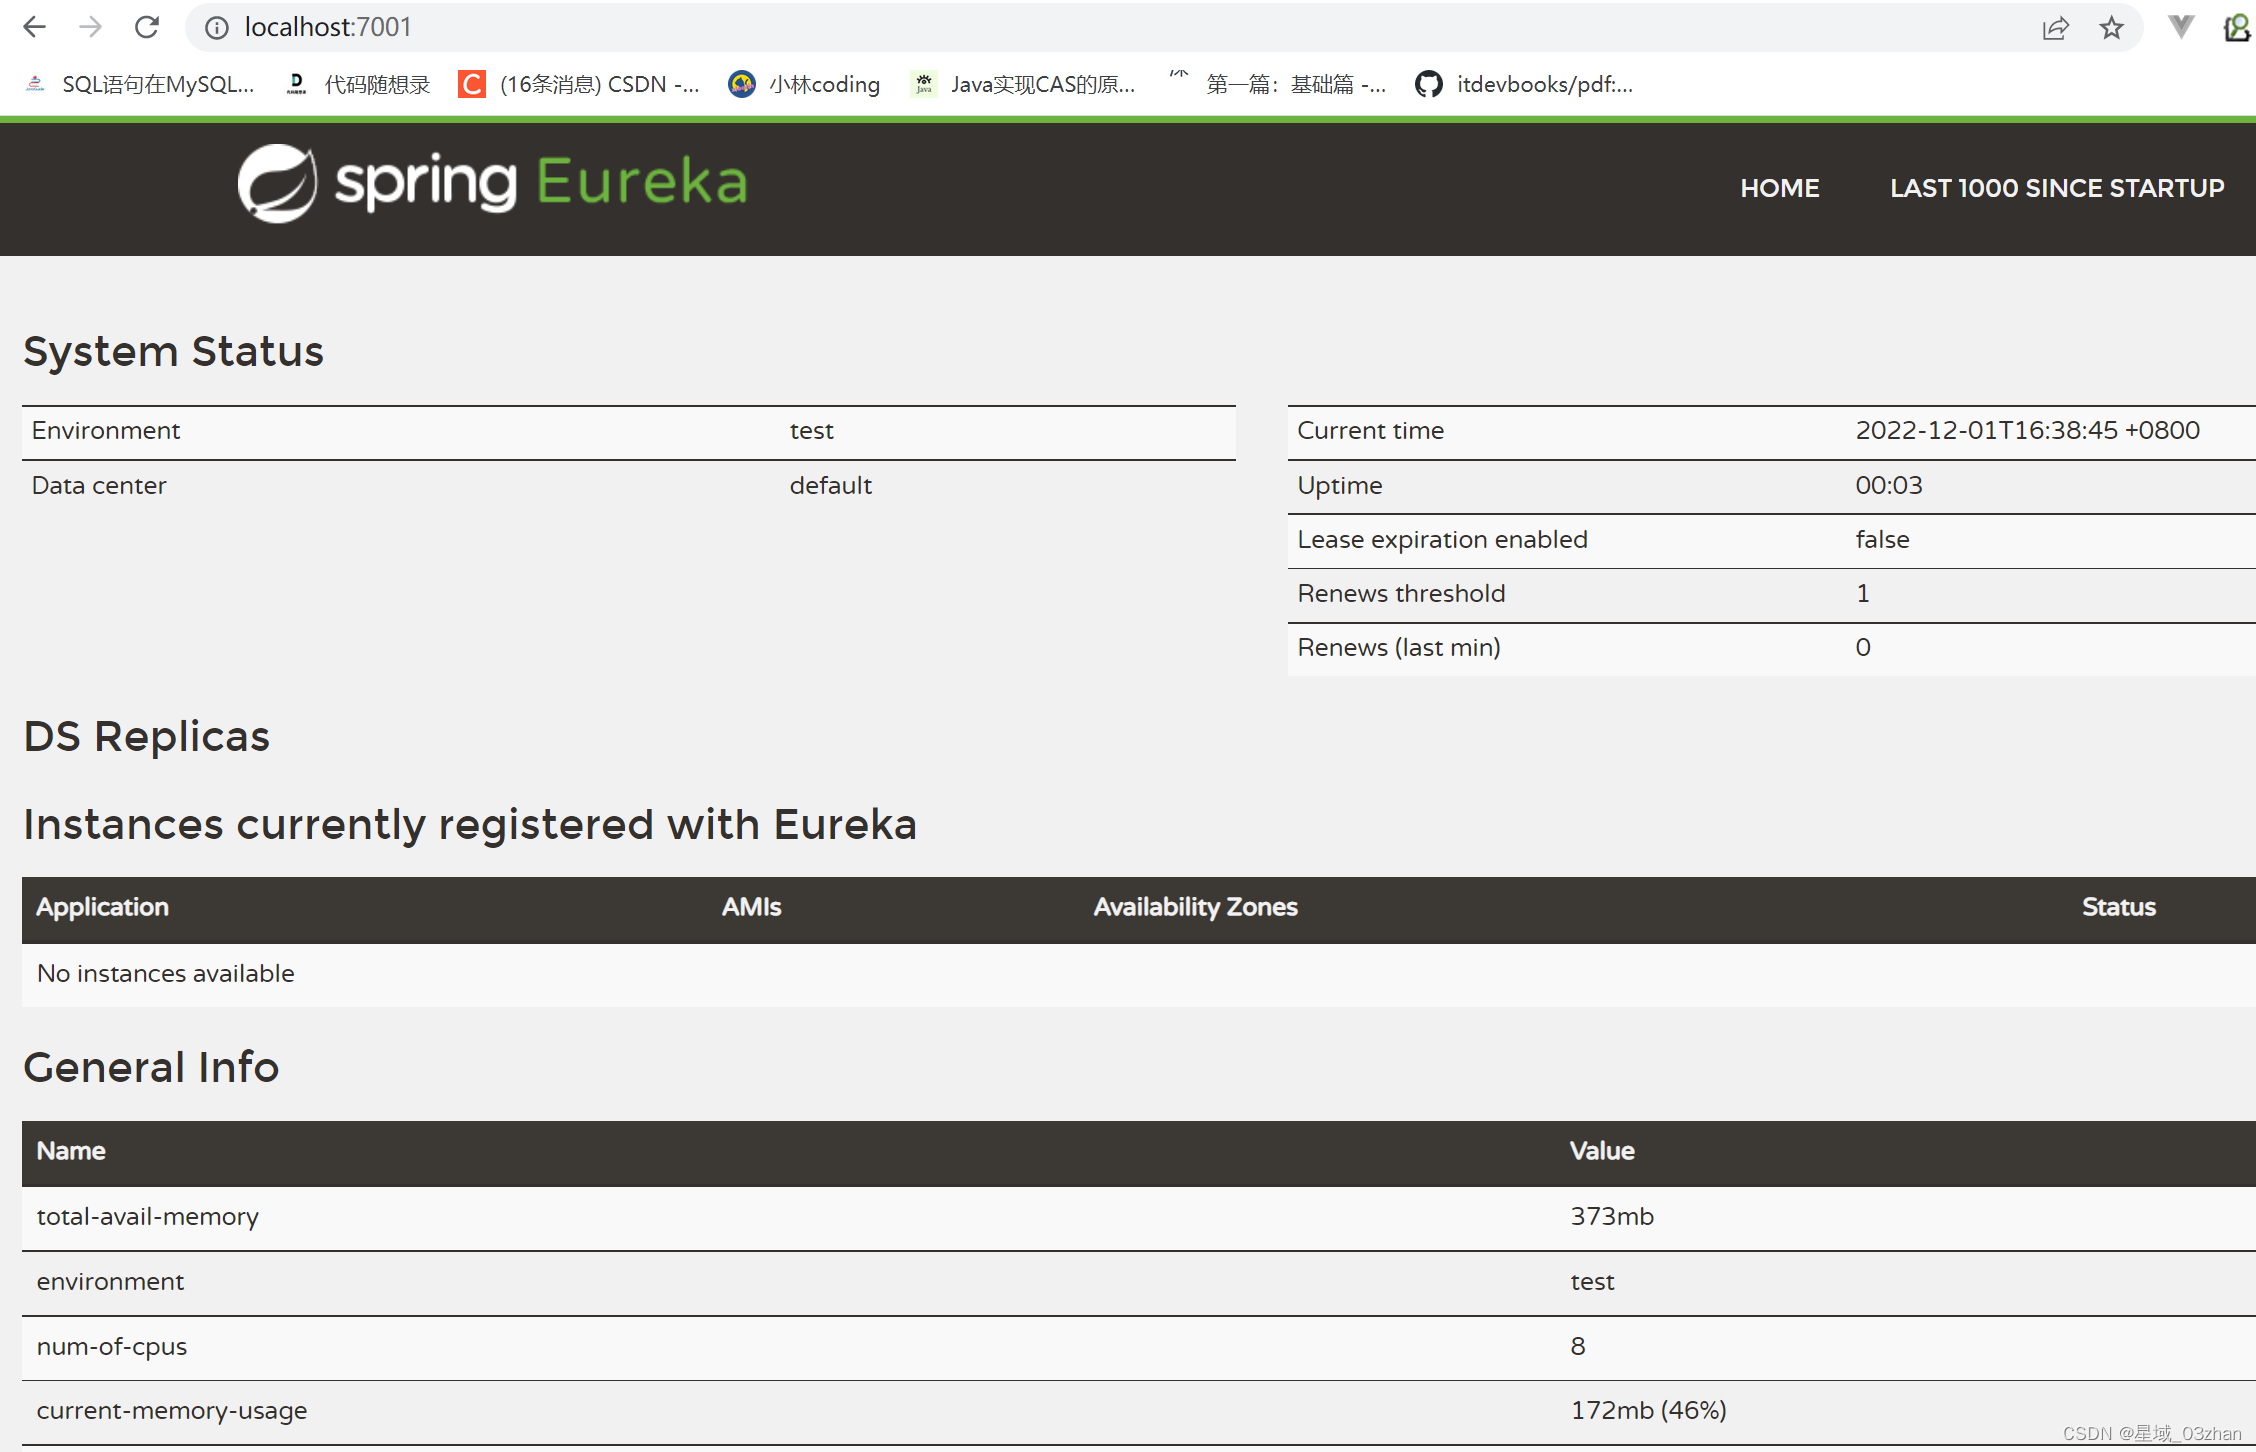
Task: Click the browser back arrow
Action: coord(34,27)
